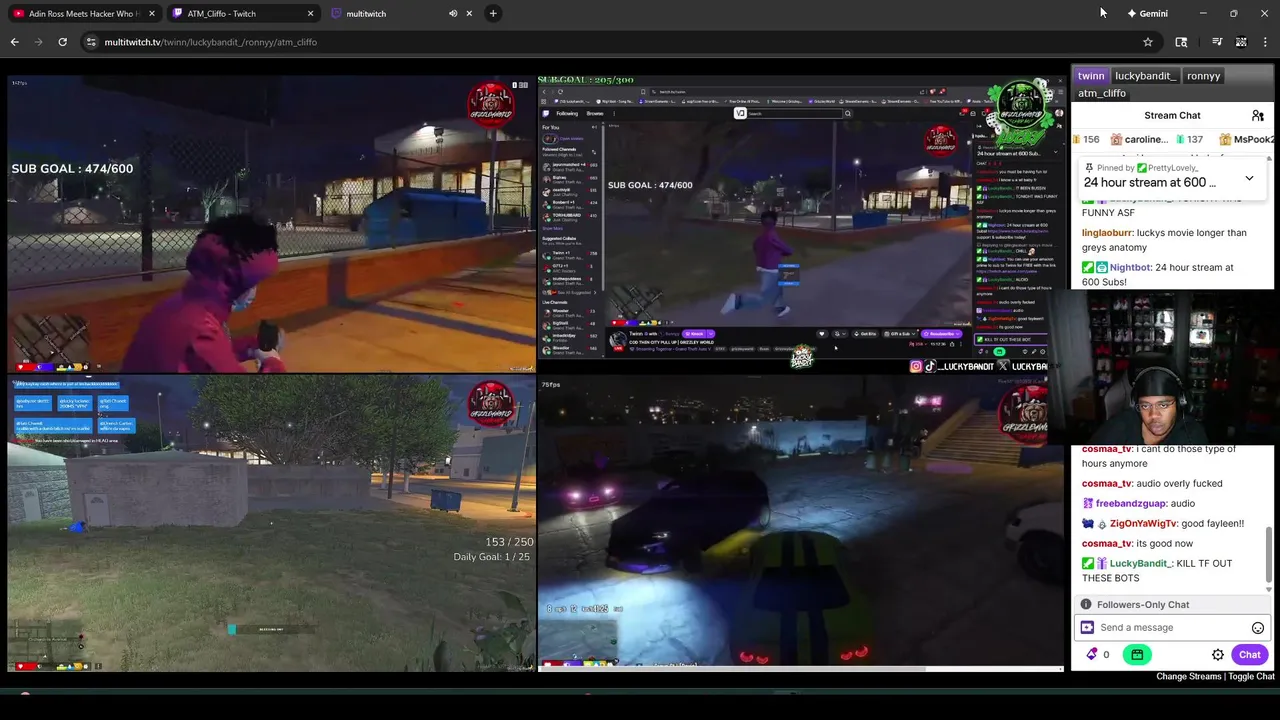Bookmark this page with the star icon

(x=1148, y=42)
